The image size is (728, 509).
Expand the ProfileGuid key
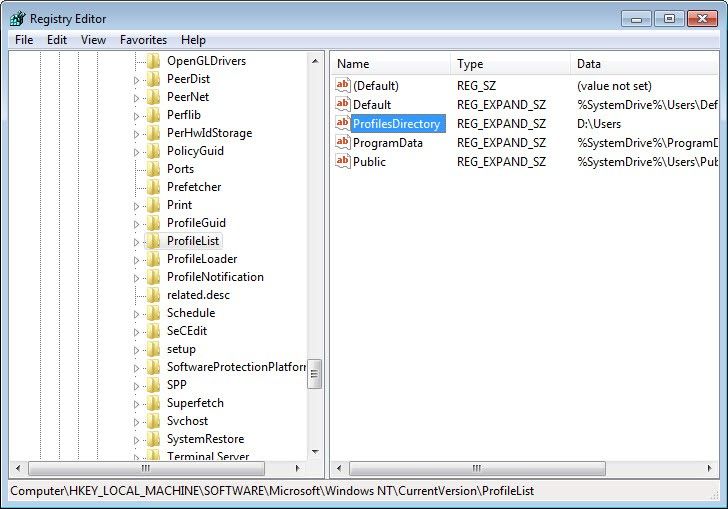click(x=136, y=224)
